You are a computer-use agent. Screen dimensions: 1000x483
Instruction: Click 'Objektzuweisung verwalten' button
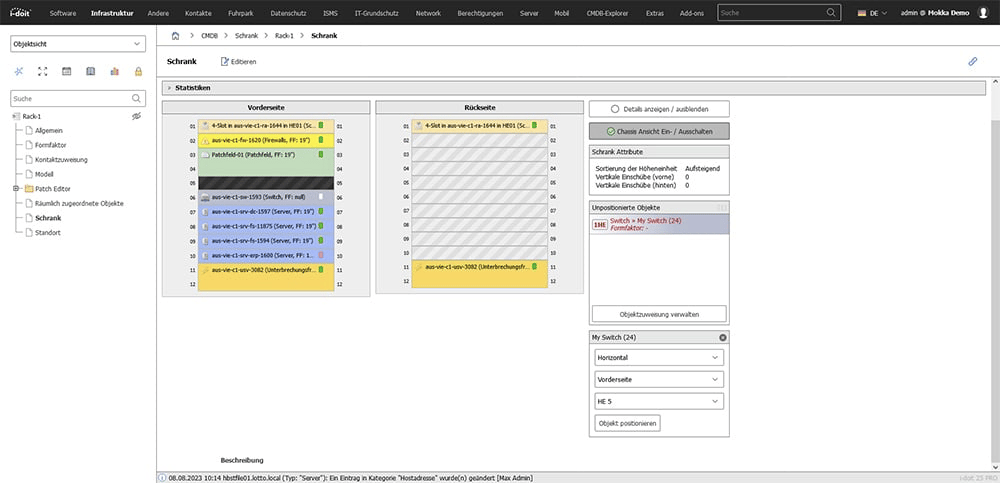pos(659,314)
